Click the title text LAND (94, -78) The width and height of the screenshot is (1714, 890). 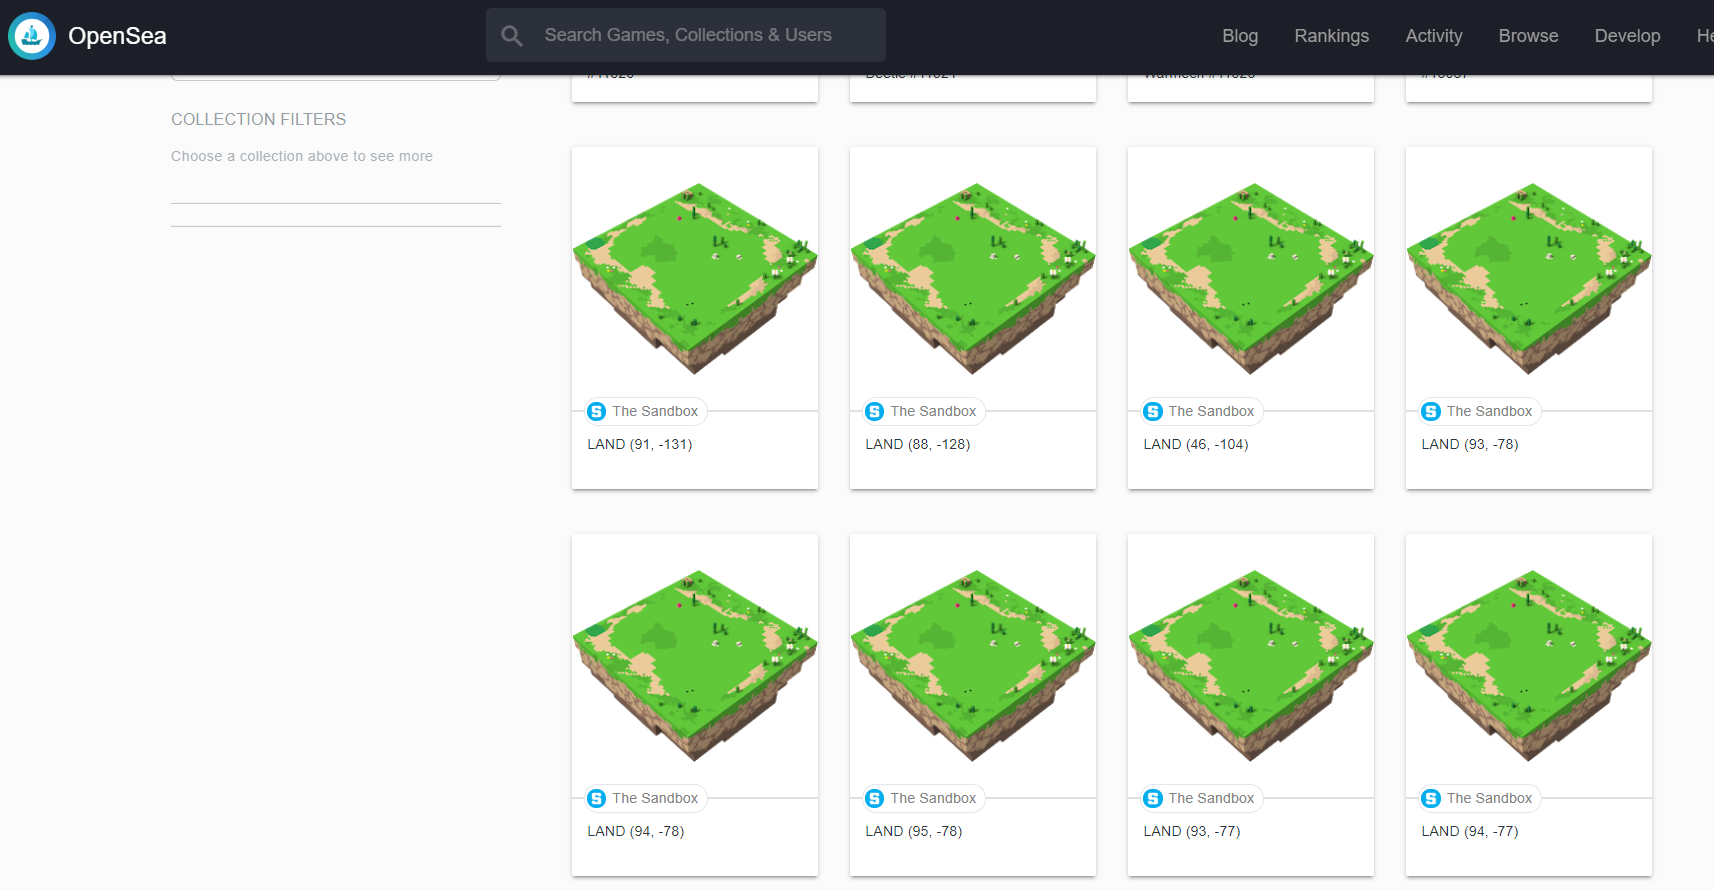coord(636,831)
